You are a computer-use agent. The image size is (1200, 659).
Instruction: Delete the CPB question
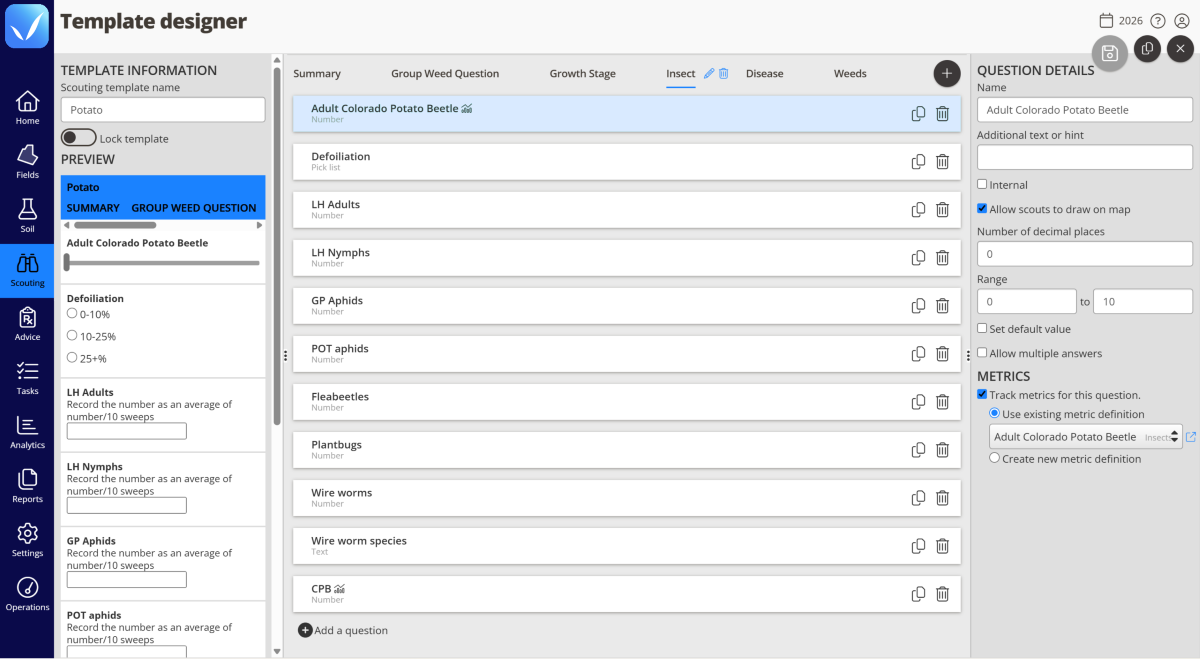click(x=942, y=594)
